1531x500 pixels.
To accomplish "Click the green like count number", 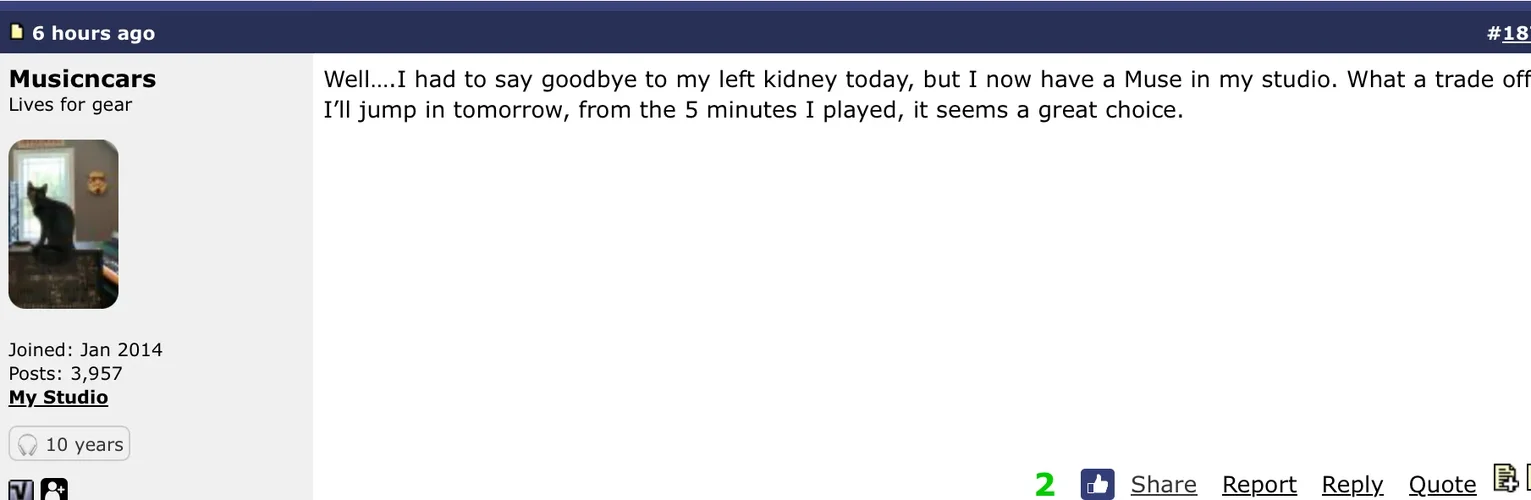I will click(1045, 485).
